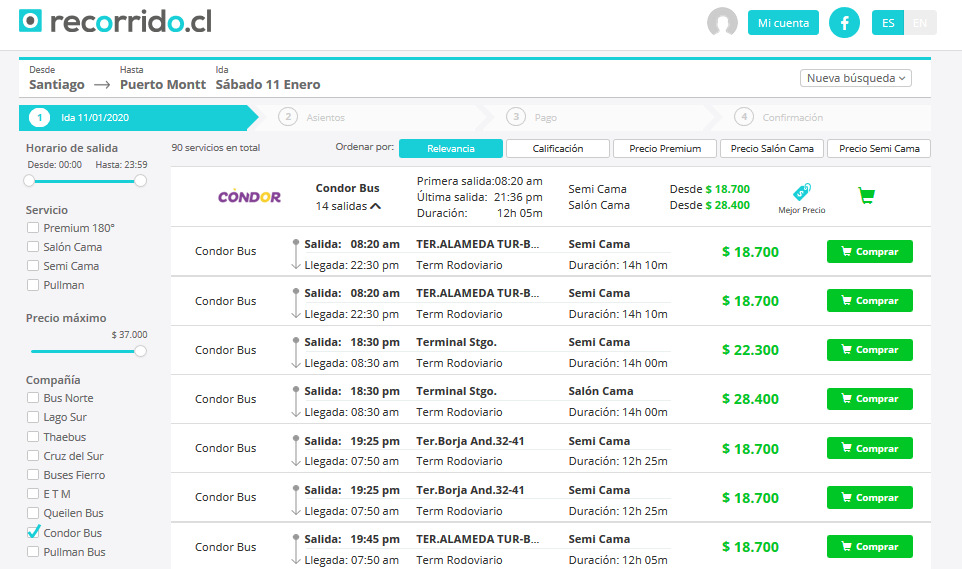Click step 3 Pago circle icon
Viewport: 962px width, 569px height.
pos(516,117)
